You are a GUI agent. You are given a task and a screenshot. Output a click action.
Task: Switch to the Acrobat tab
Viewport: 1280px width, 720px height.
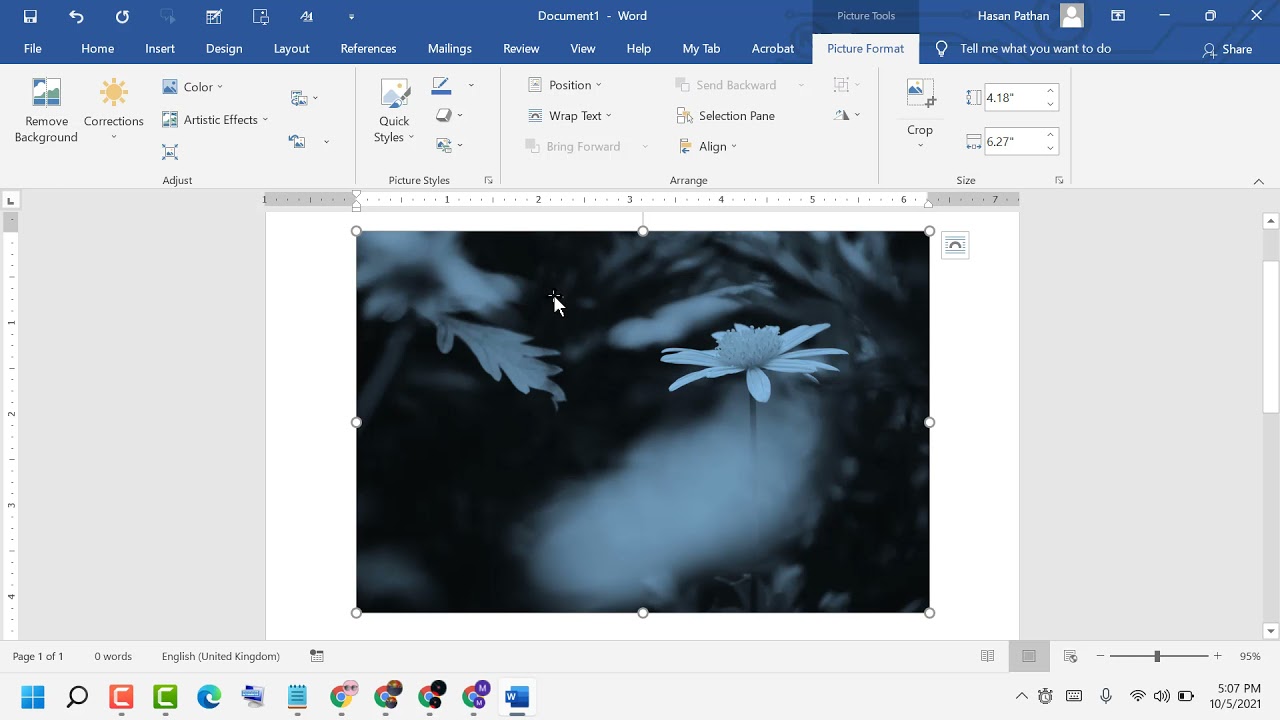click(773, 48)
